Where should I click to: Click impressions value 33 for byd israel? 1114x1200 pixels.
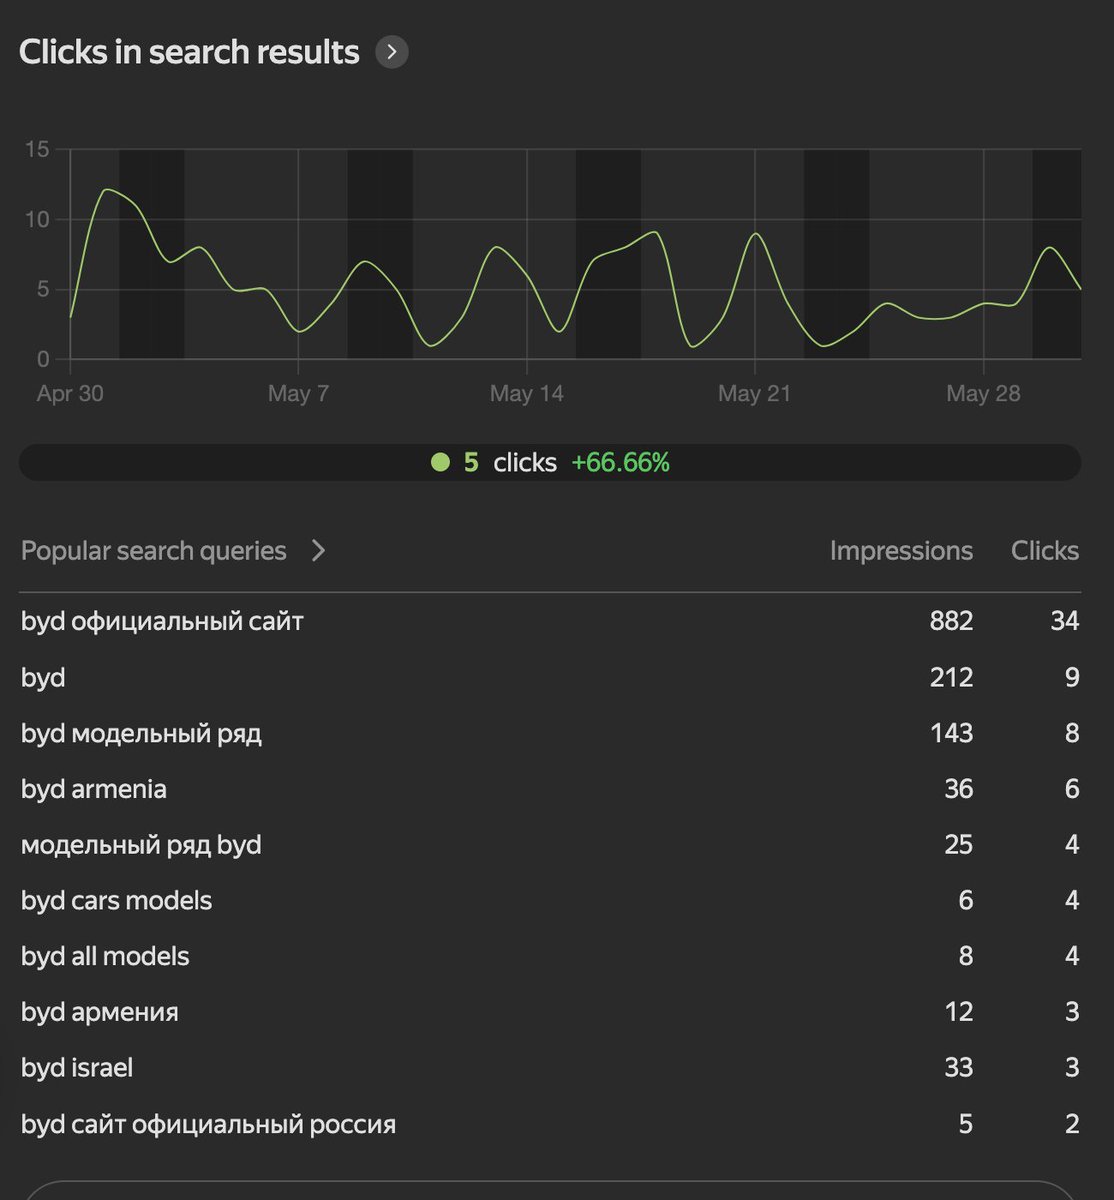(958, 1068)
